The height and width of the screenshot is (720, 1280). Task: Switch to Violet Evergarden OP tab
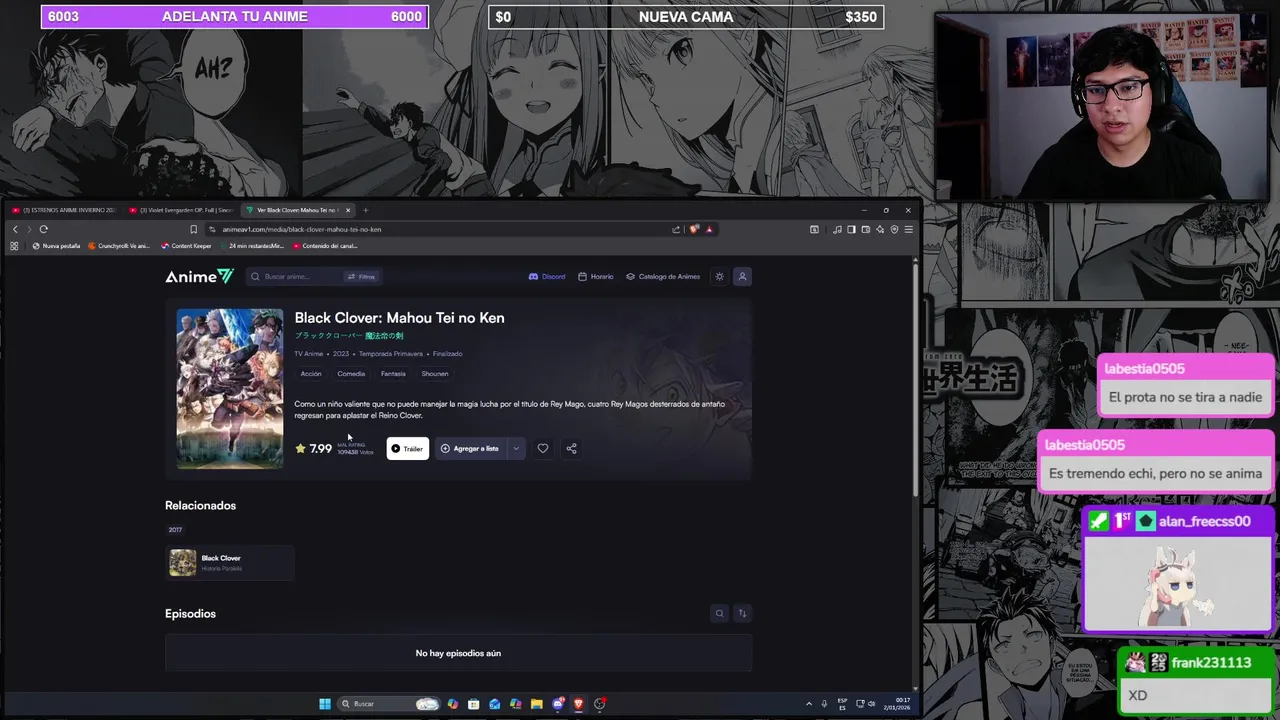coord(180,211)
